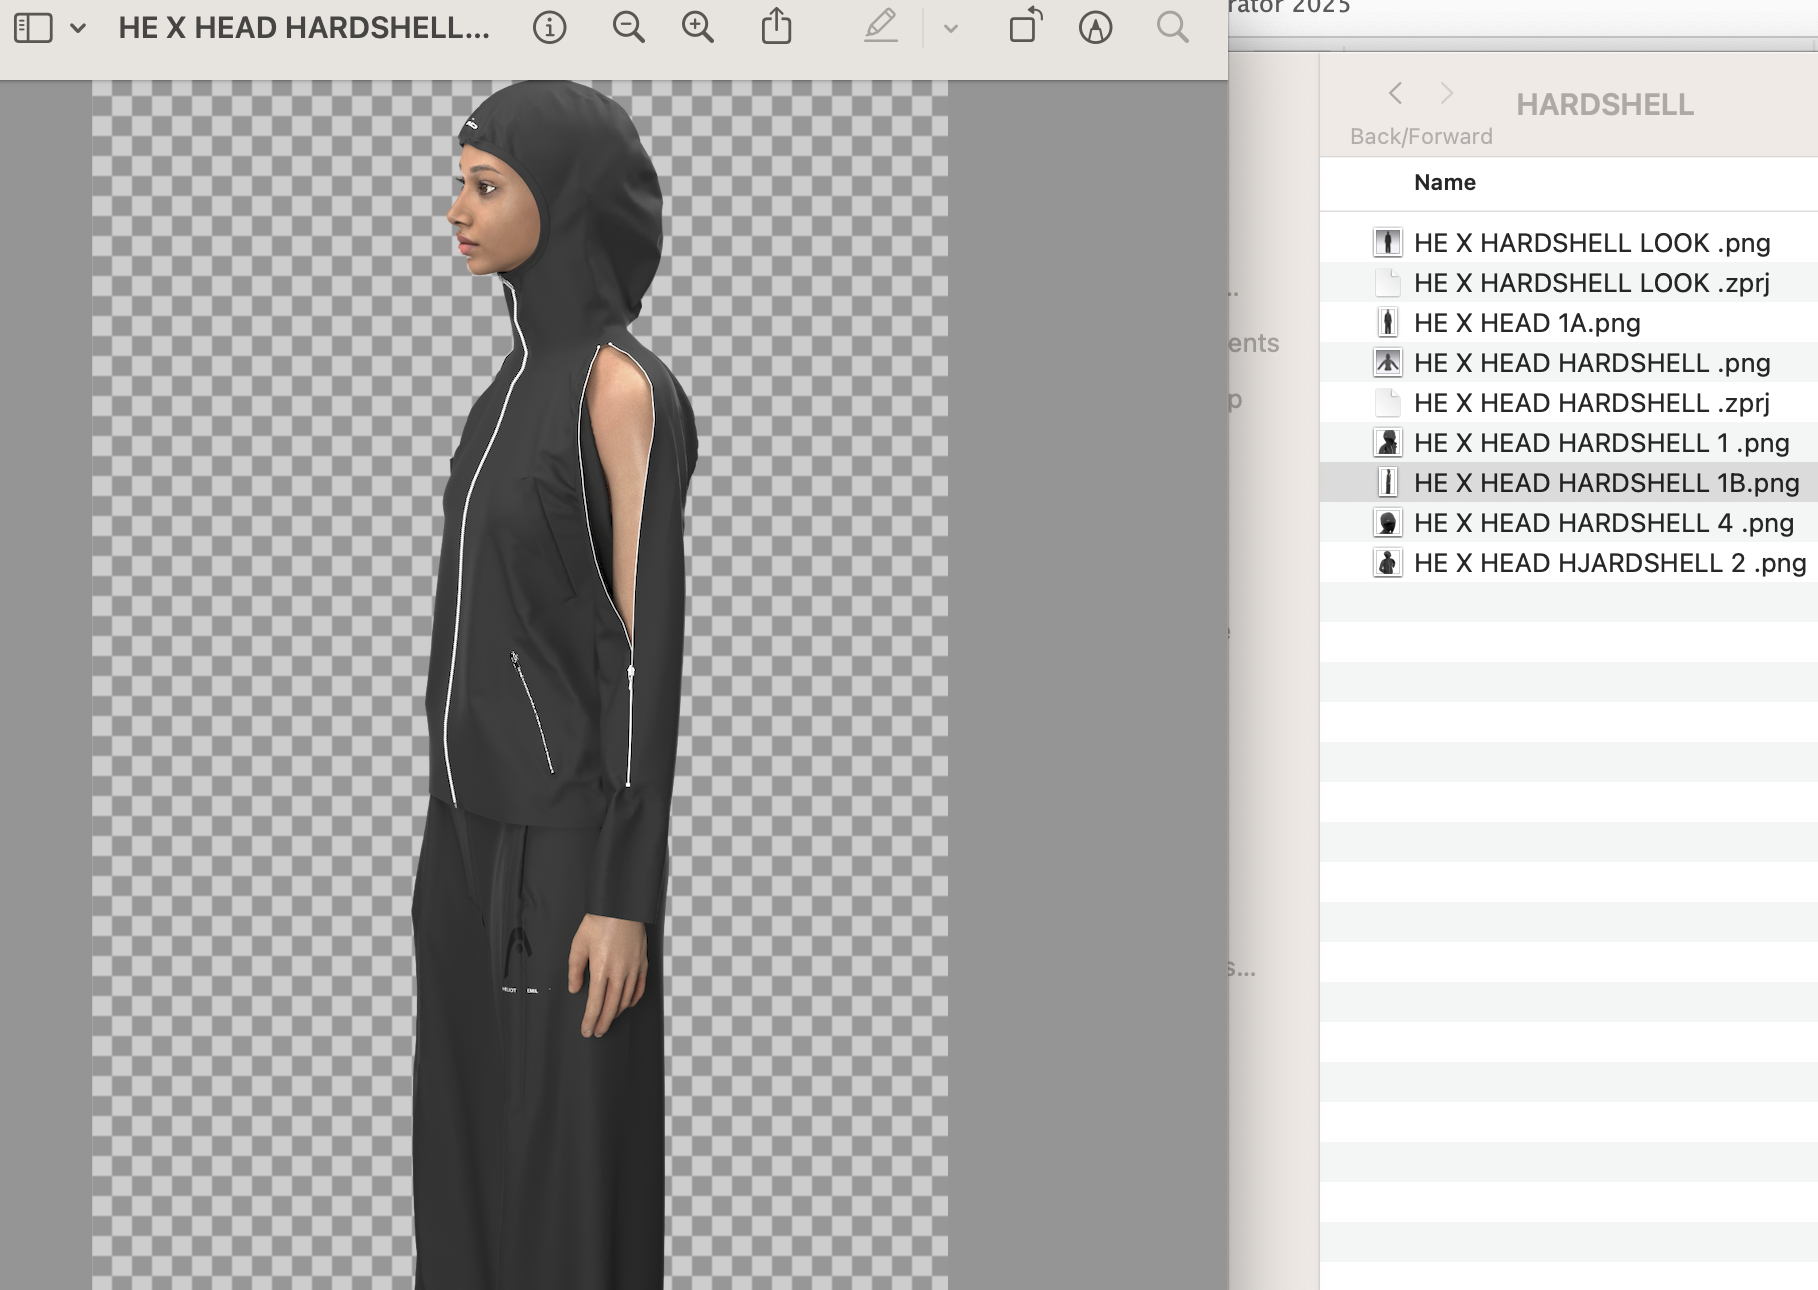Expand the highlight options dropdown arrow

tap(951, 29)
